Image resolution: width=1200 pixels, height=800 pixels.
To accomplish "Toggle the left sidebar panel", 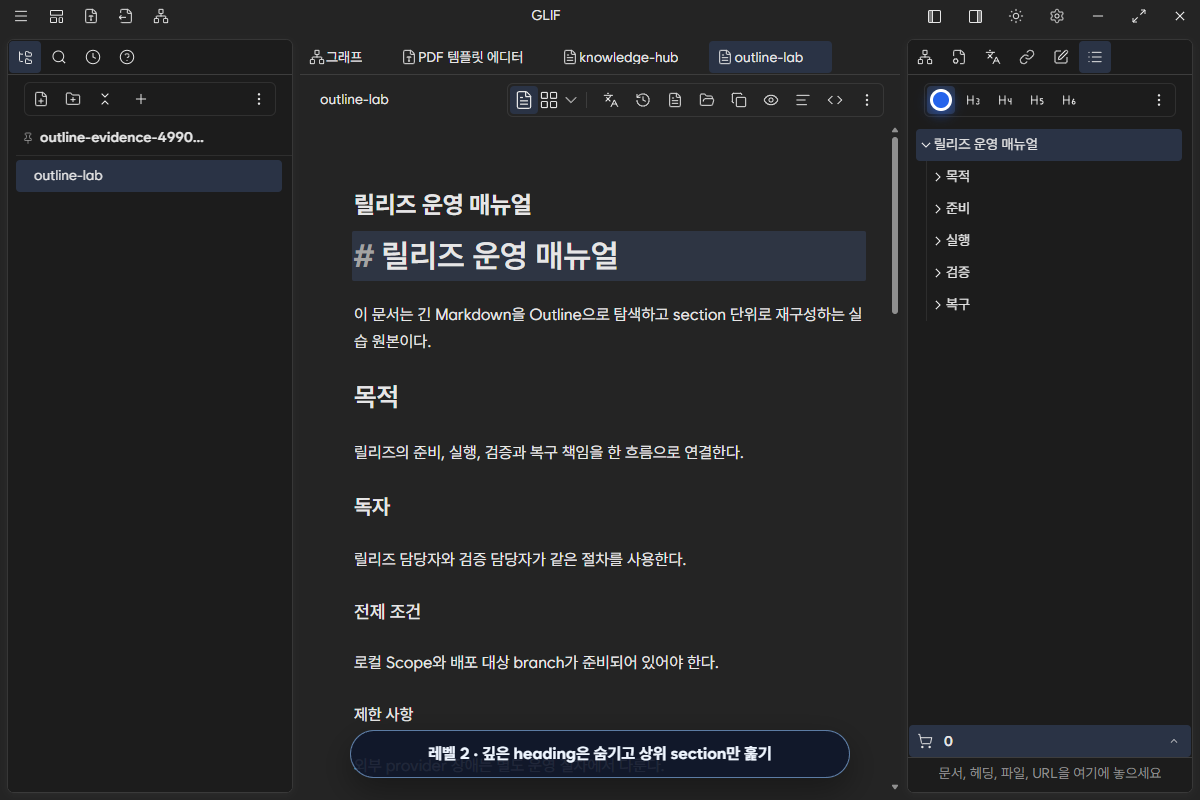I will [935, 16].
